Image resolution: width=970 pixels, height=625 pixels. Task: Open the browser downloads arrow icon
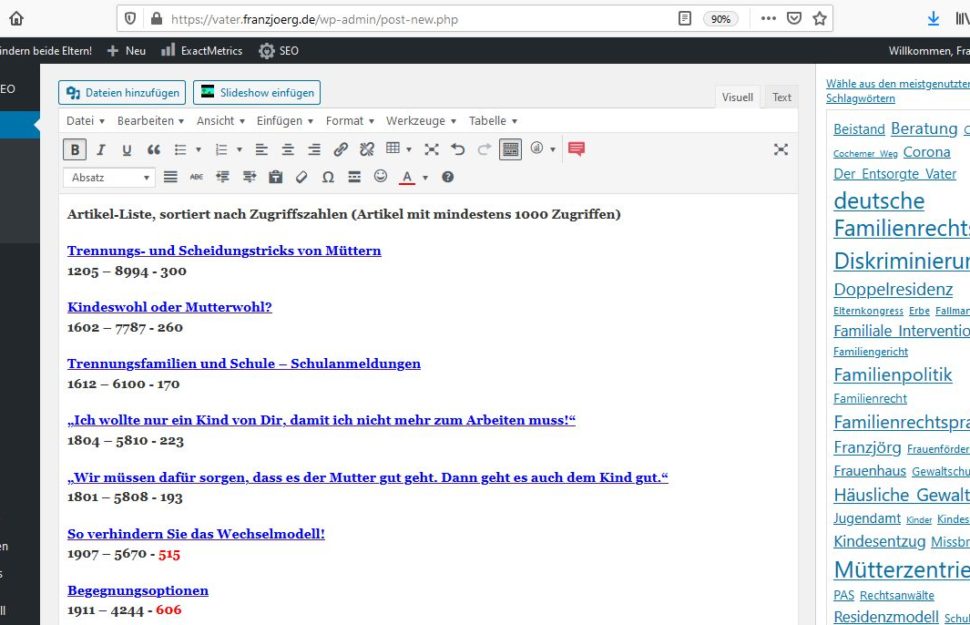tap(934, 19)
